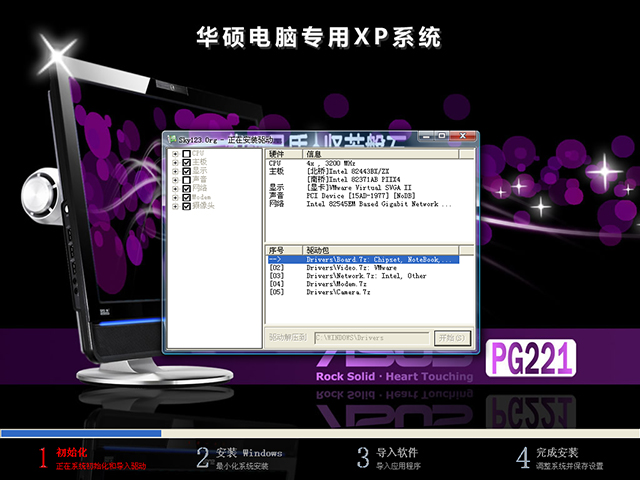Screen dimensions: 640x480
Task: Enable the CPU checkbox in the tree
Action: [x=186, y=154]
